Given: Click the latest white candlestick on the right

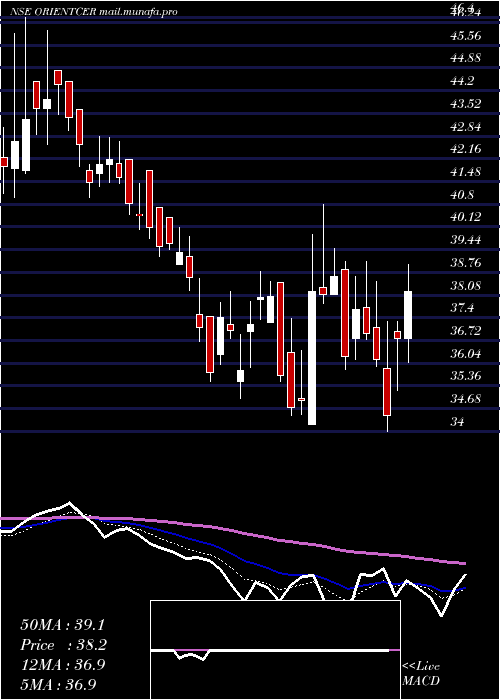Looking at the screenshot, I should pos(408,315).
